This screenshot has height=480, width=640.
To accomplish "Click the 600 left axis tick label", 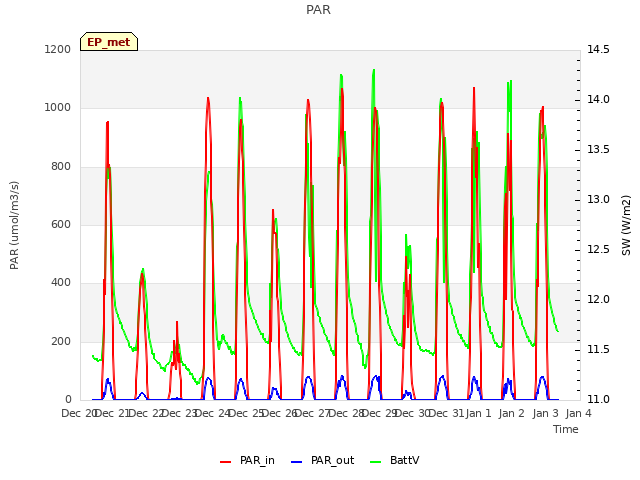I will click(x=61, y=224).
